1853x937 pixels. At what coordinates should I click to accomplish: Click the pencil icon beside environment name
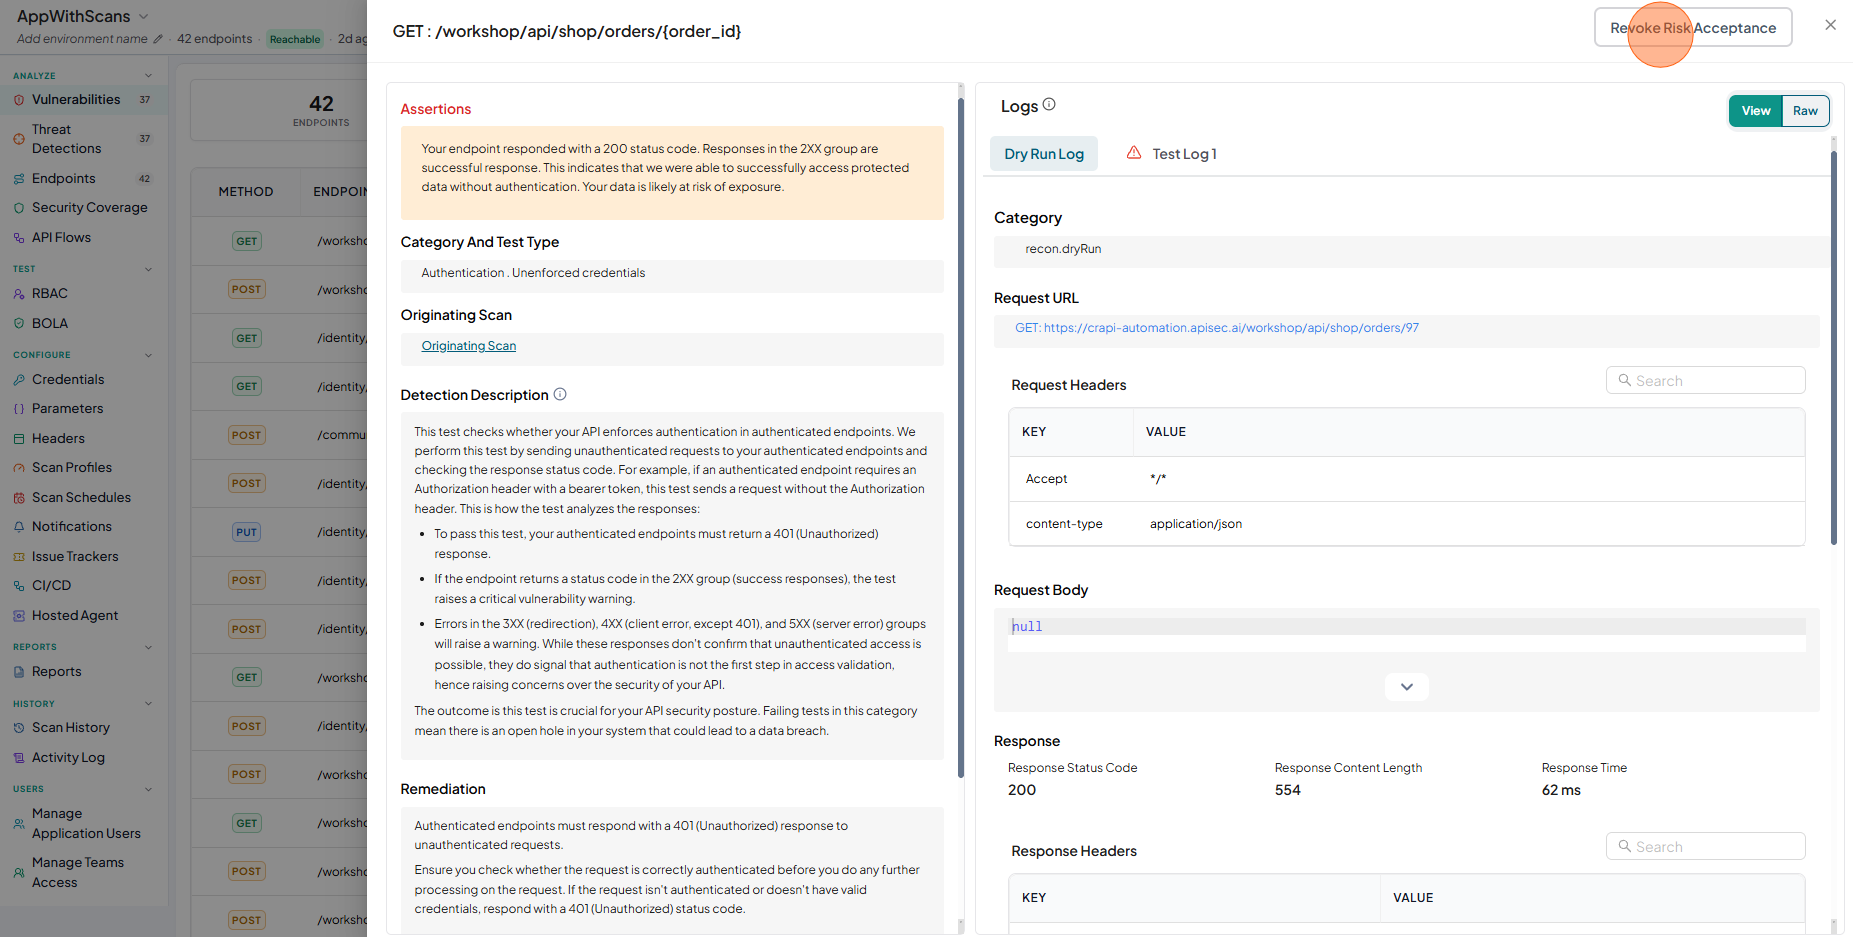(157, 39)
